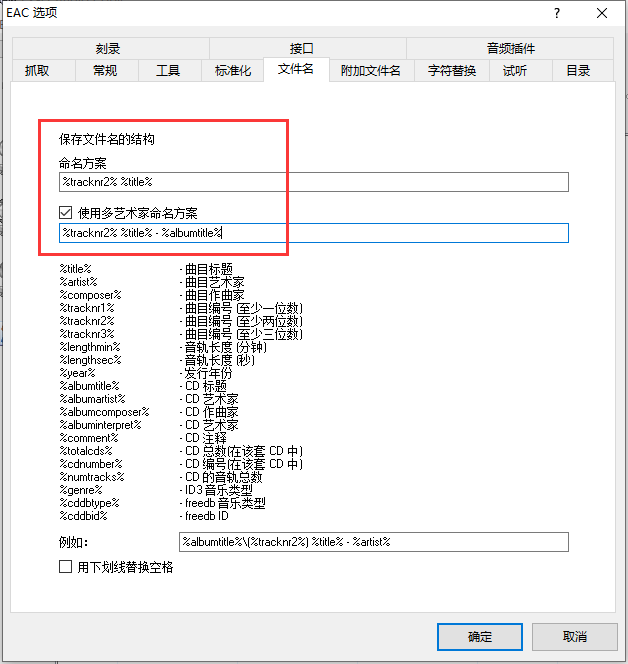Switch to the 目录 tab
628x664 pixels.
tap(583, 70)
